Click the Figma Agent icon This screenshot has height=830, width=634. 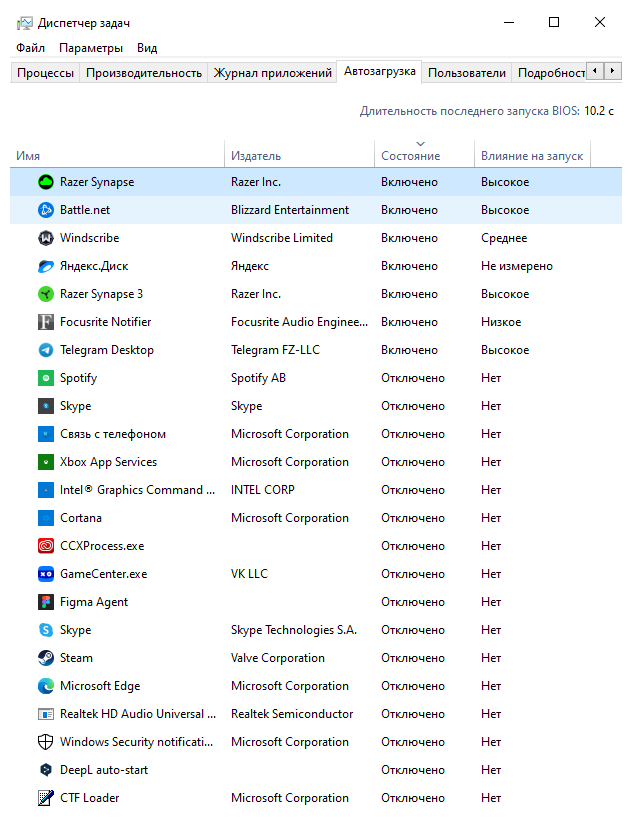(46, 602)
